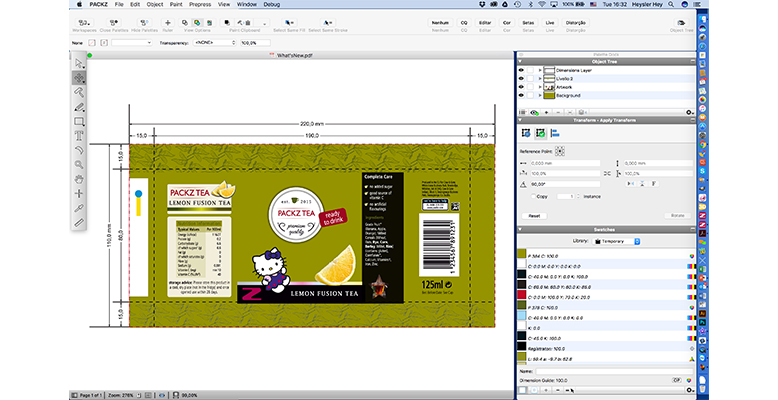The width and height of the screenshot is (778, 400).
Task: Select the red C:0 M:100 Y:70 K:20 swatch
Action: point(605,297)
